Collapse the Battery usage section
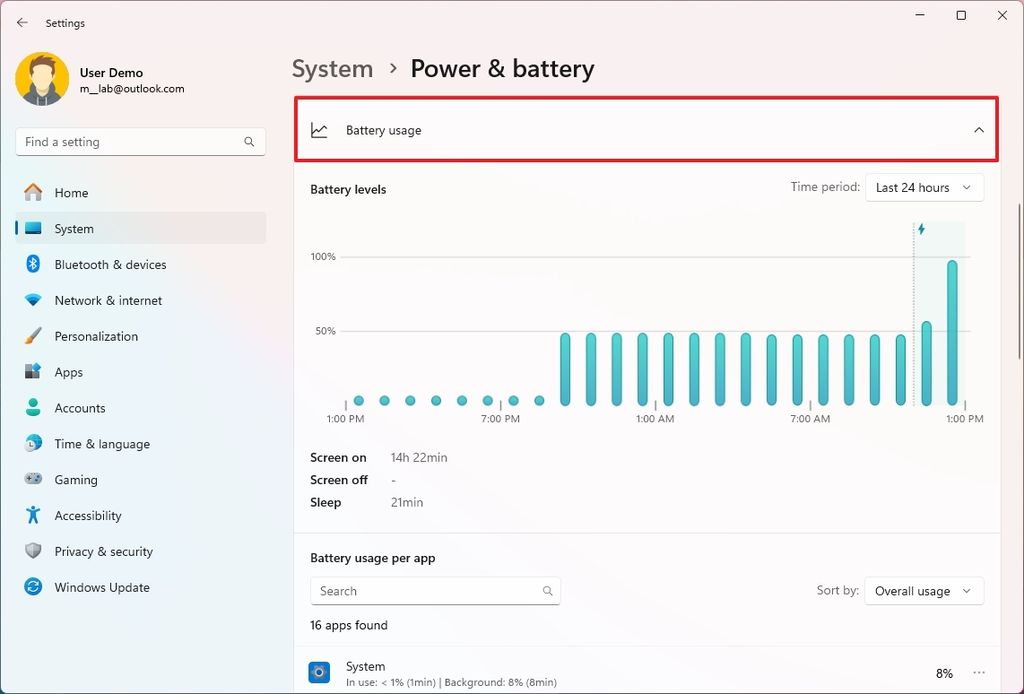 (979, 129)
